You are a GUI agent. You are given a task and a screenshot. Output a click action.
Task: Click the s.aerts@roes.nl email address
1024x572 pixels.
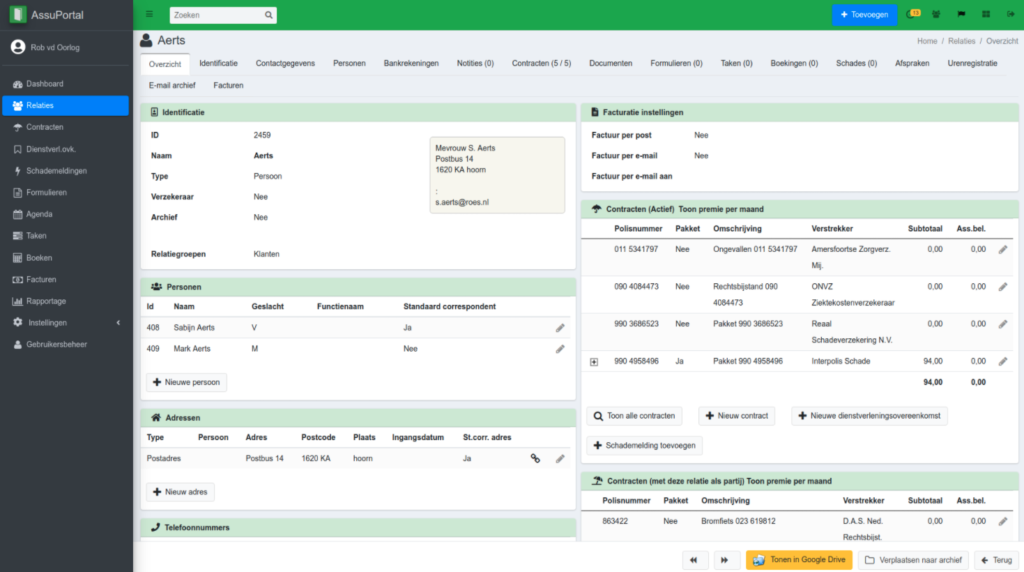462,202
